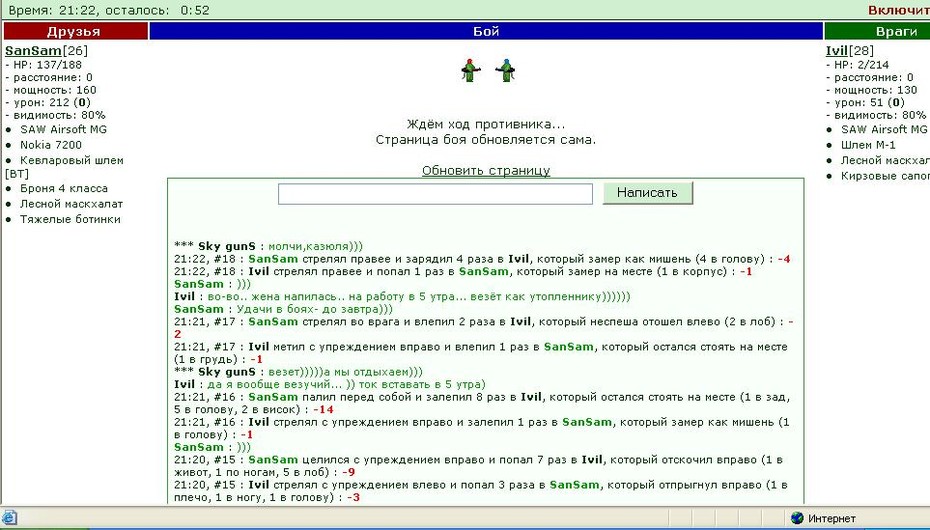
Task: Click 'мощность: 160' stat
Action: [55, 90]
